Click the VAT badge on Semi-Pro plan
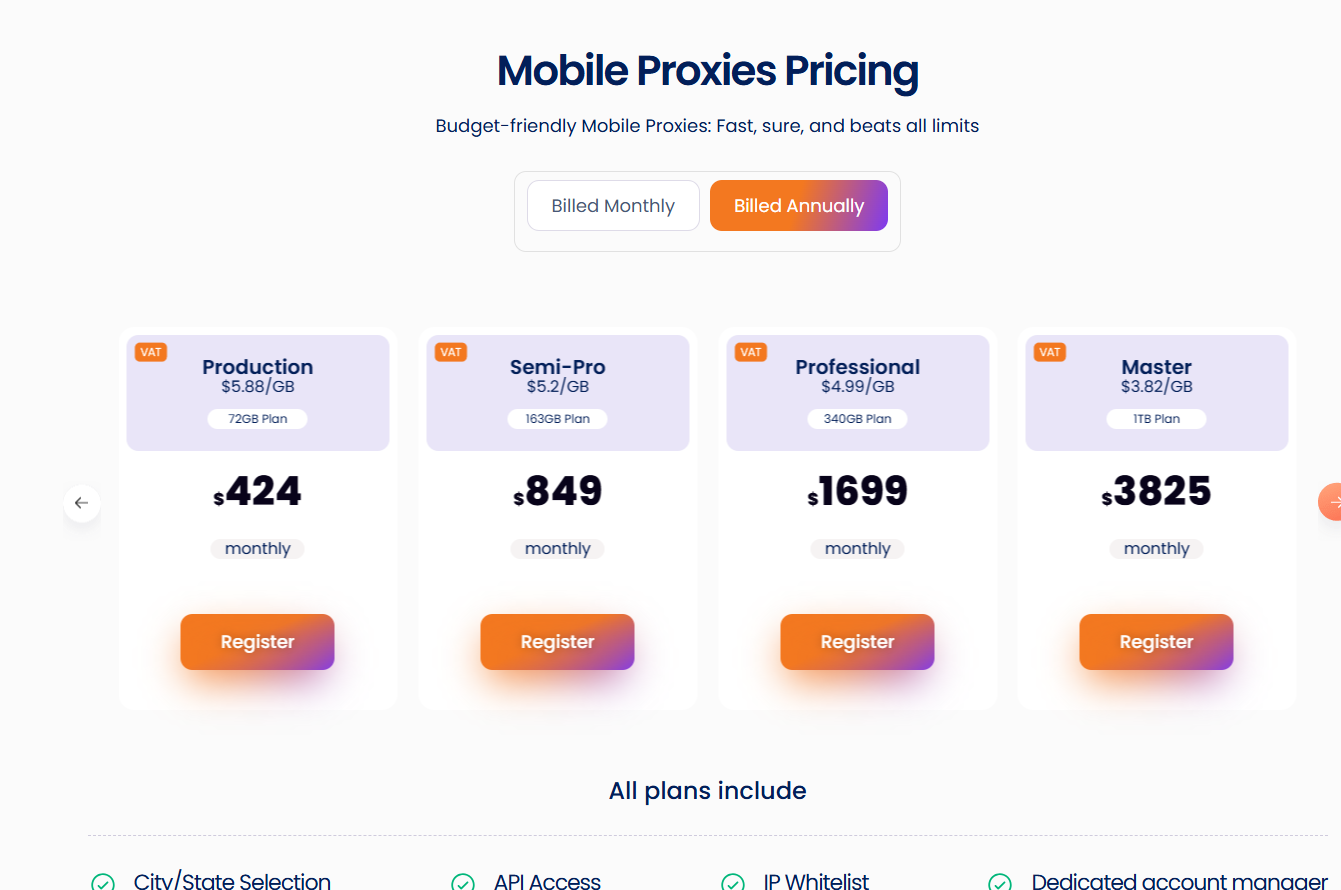The image size is (1341, 890). click(451, 352)
